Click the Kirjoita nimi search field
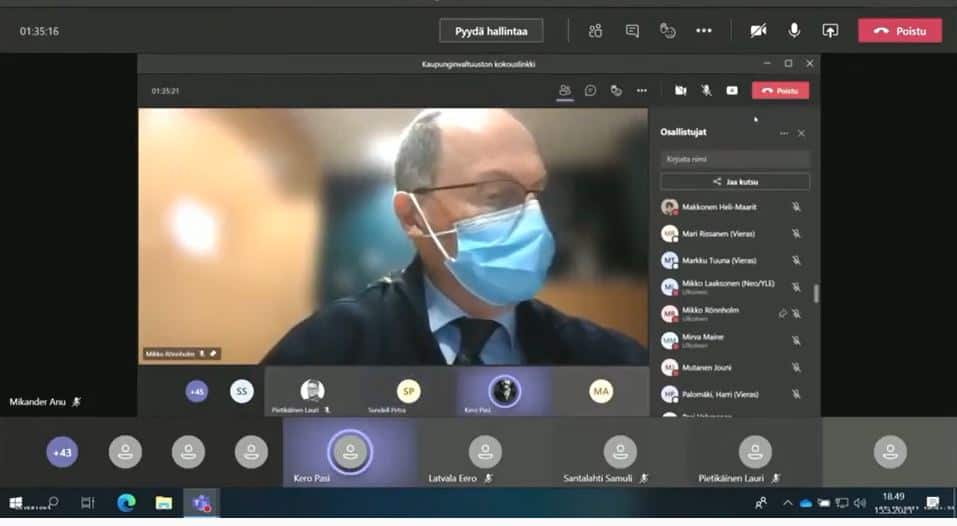Image resolution: width=957 pixels, height=526 pixels. tap(735, 159)
